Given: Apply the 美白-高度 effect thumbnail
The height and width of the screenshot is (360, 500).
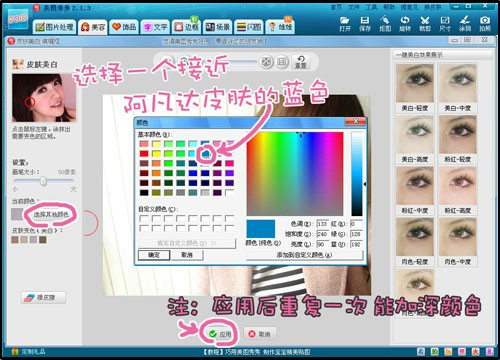Looking at the screenshot, I should coord(415,135).
